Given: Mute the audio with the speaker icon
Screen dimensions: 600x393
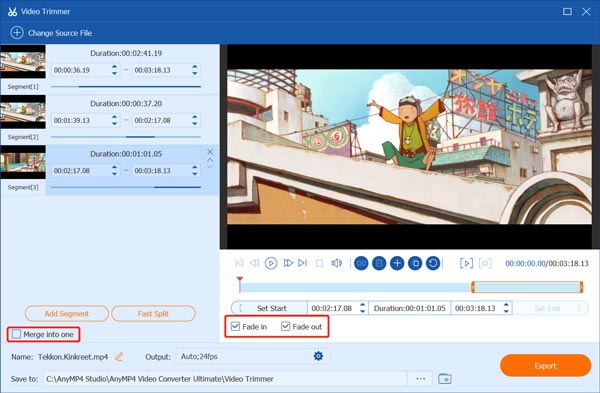Looking at the screenshot, I should click(x=336, y=263).
